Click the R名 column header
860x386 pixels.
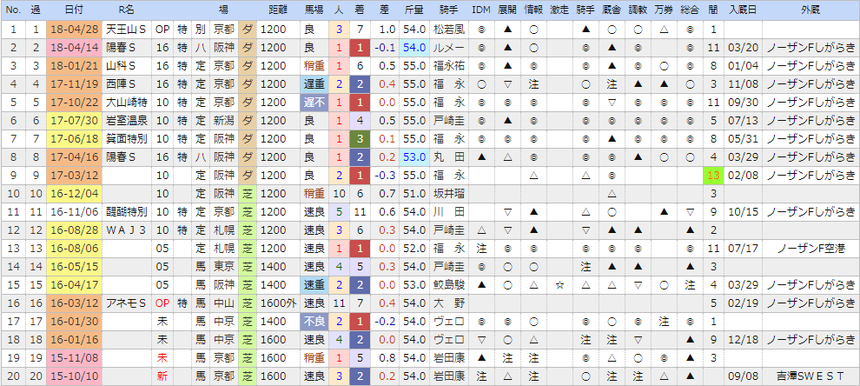(127, 10)
